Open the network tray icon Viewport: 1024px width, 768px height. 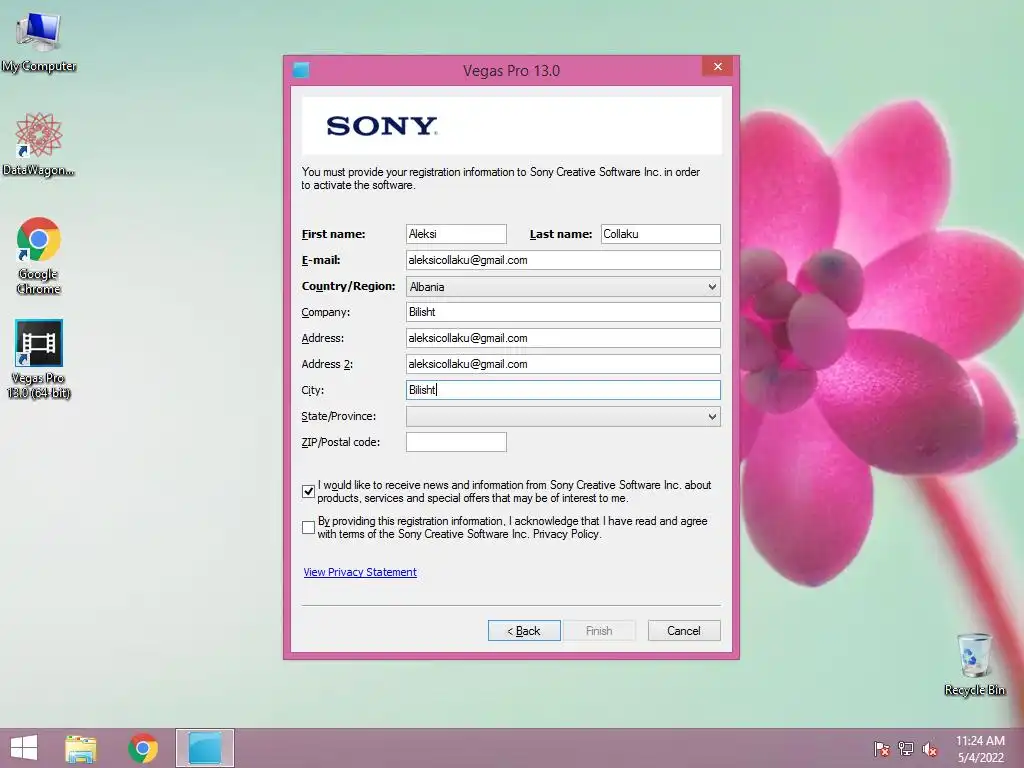tap(906, 749)
